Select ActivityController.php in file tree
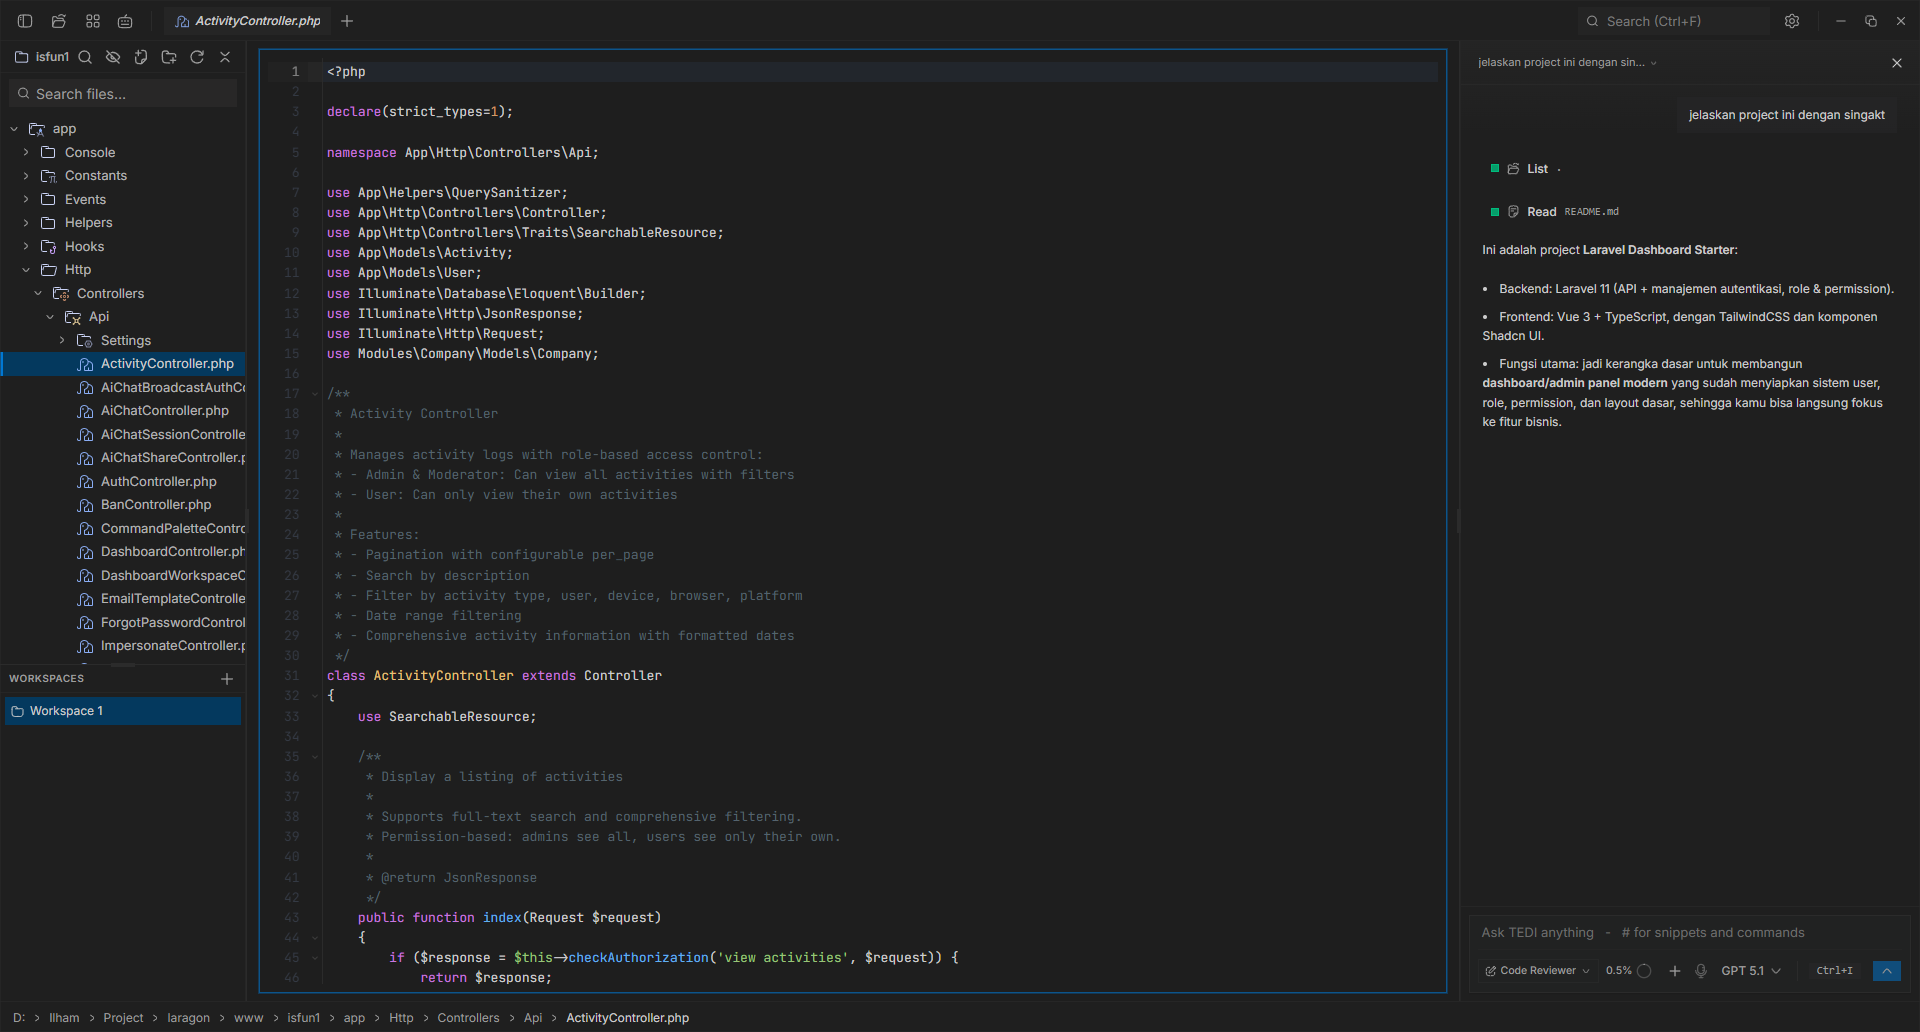Screen dimensions: 1920x1032 point(123,364)
